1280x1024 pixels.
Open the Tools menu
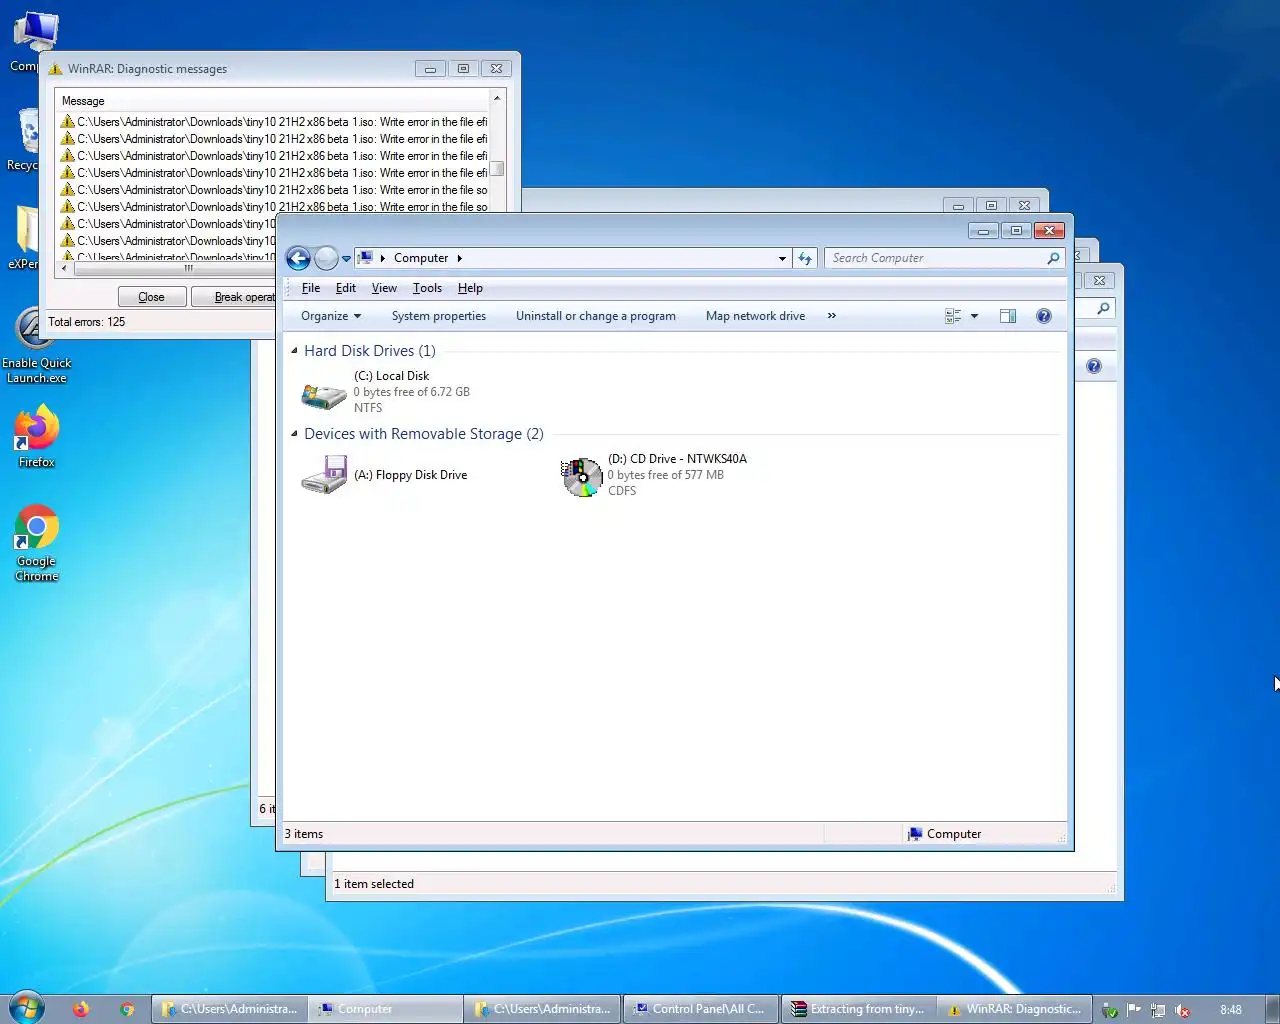[x=427, y=288]
